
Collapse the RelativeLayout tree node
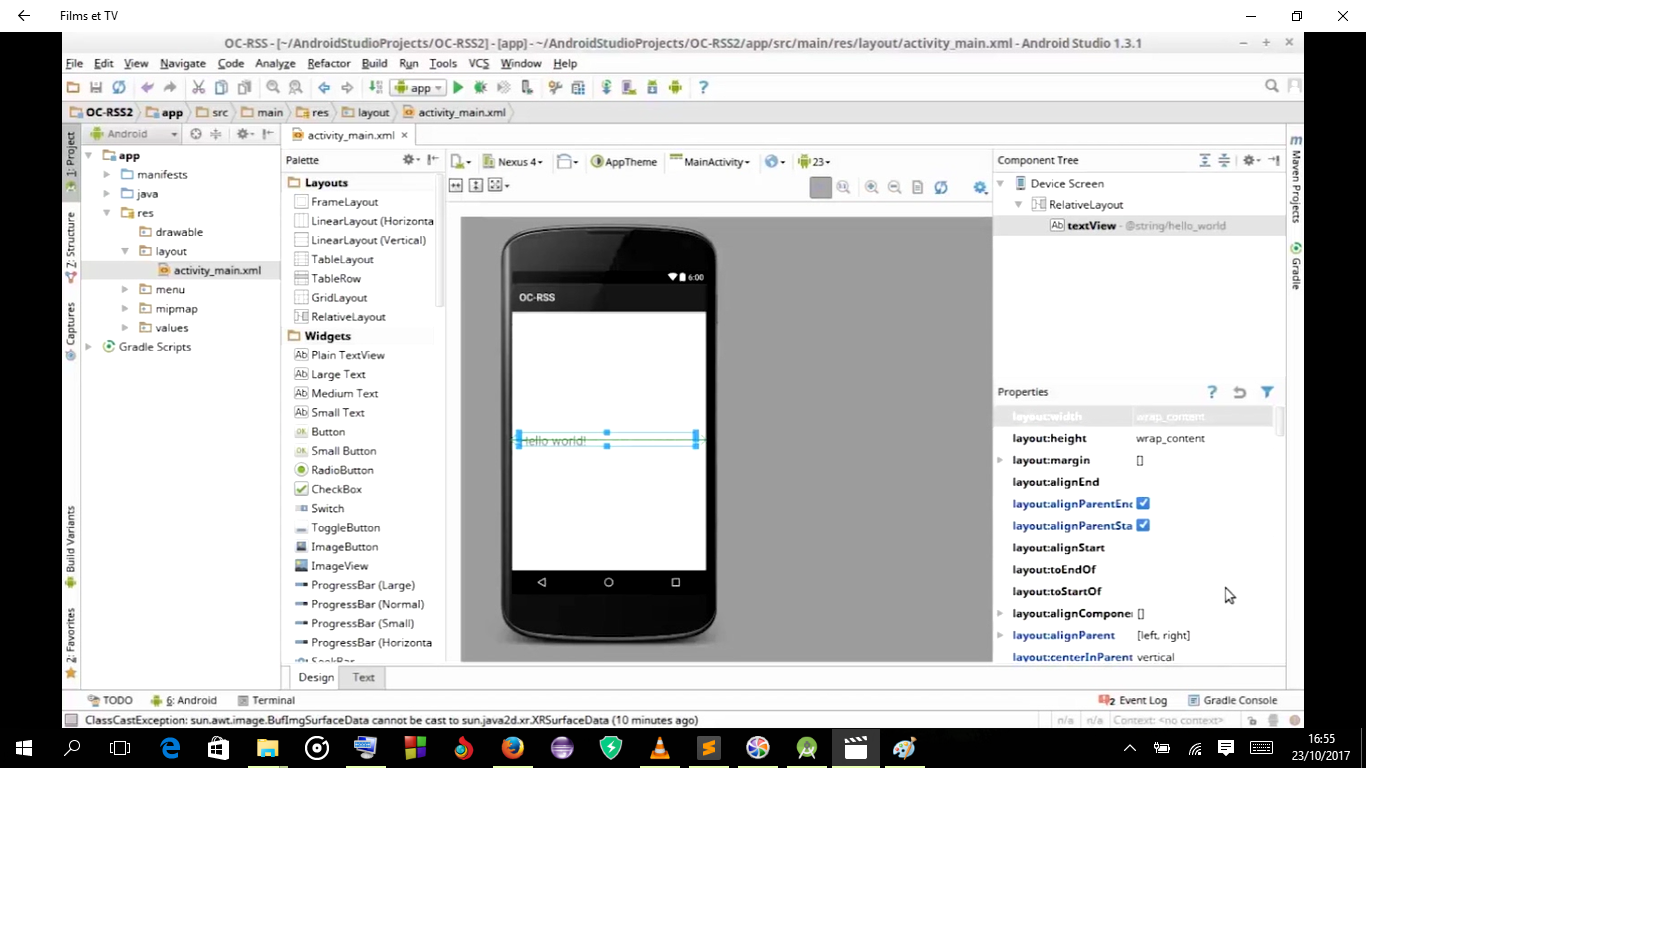1019,204
